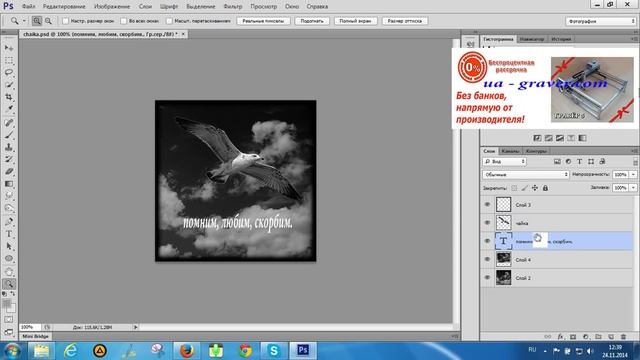The height and width of the screenshot is (360, 640).
Task: Select the Dodge tool
Action: pos(9,208)
